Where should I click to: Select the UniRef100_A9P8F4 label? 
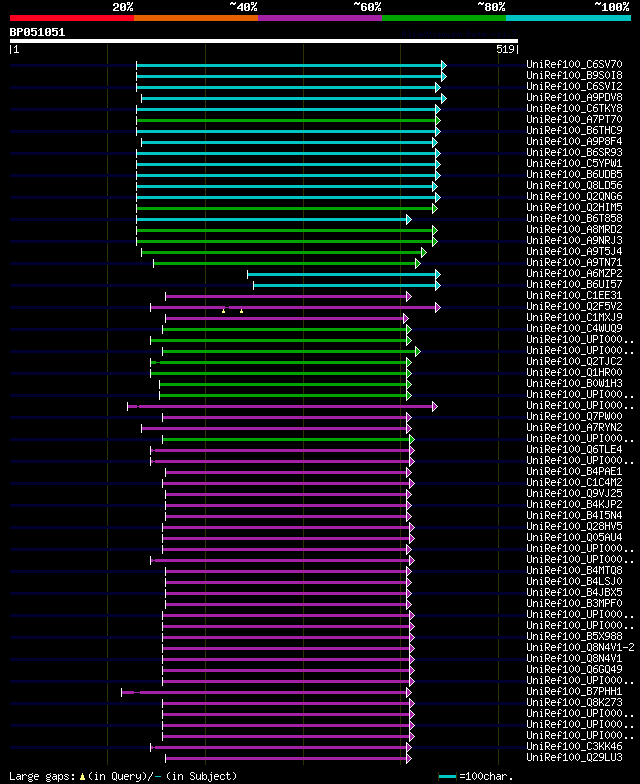[x=574, y=142]
